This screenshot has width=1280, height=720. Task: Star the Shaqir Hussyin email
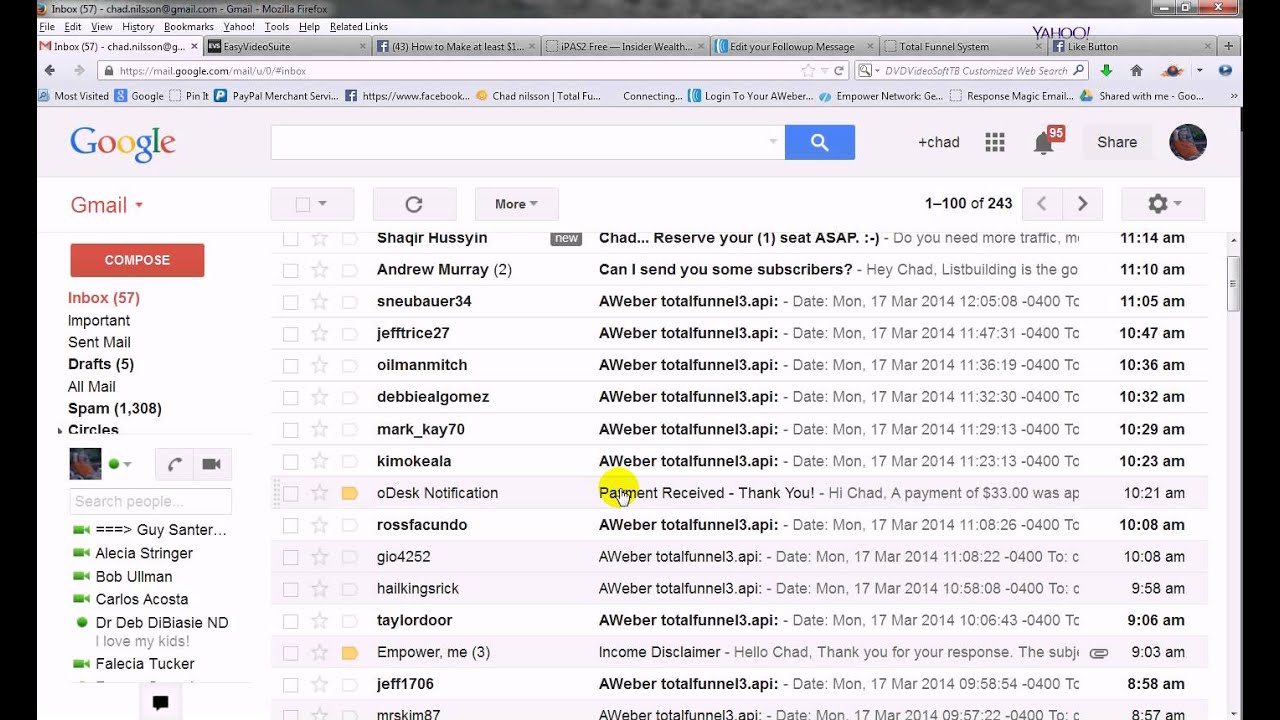point(319,238)
